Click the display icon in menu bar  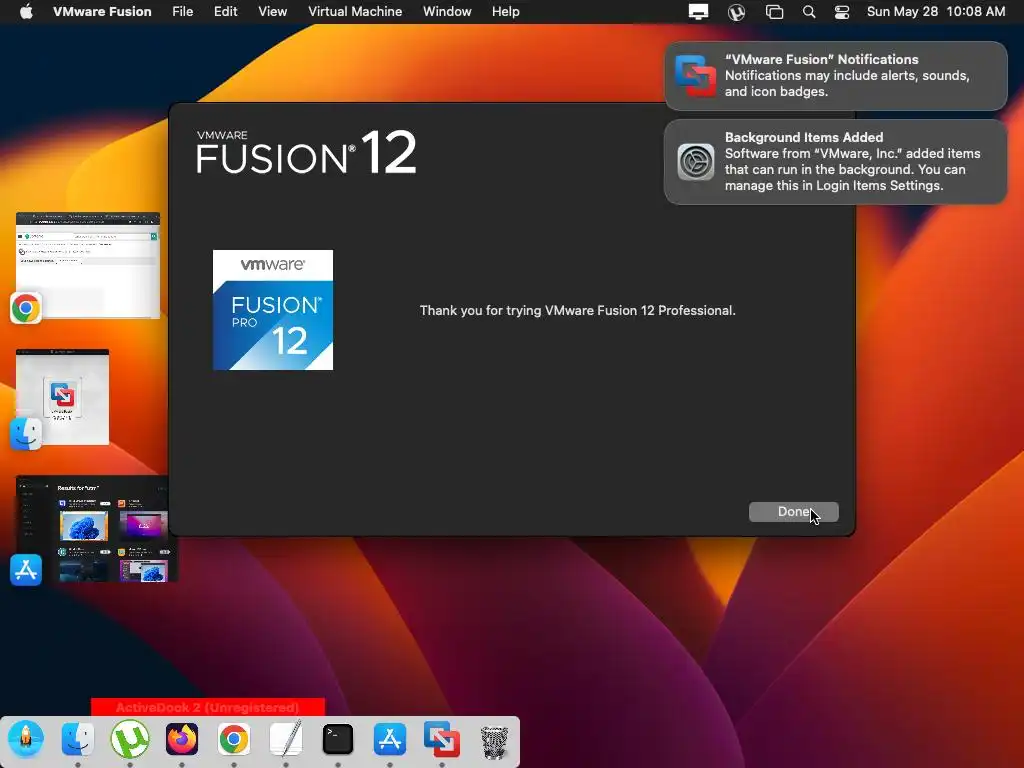[x=698, y=12]
